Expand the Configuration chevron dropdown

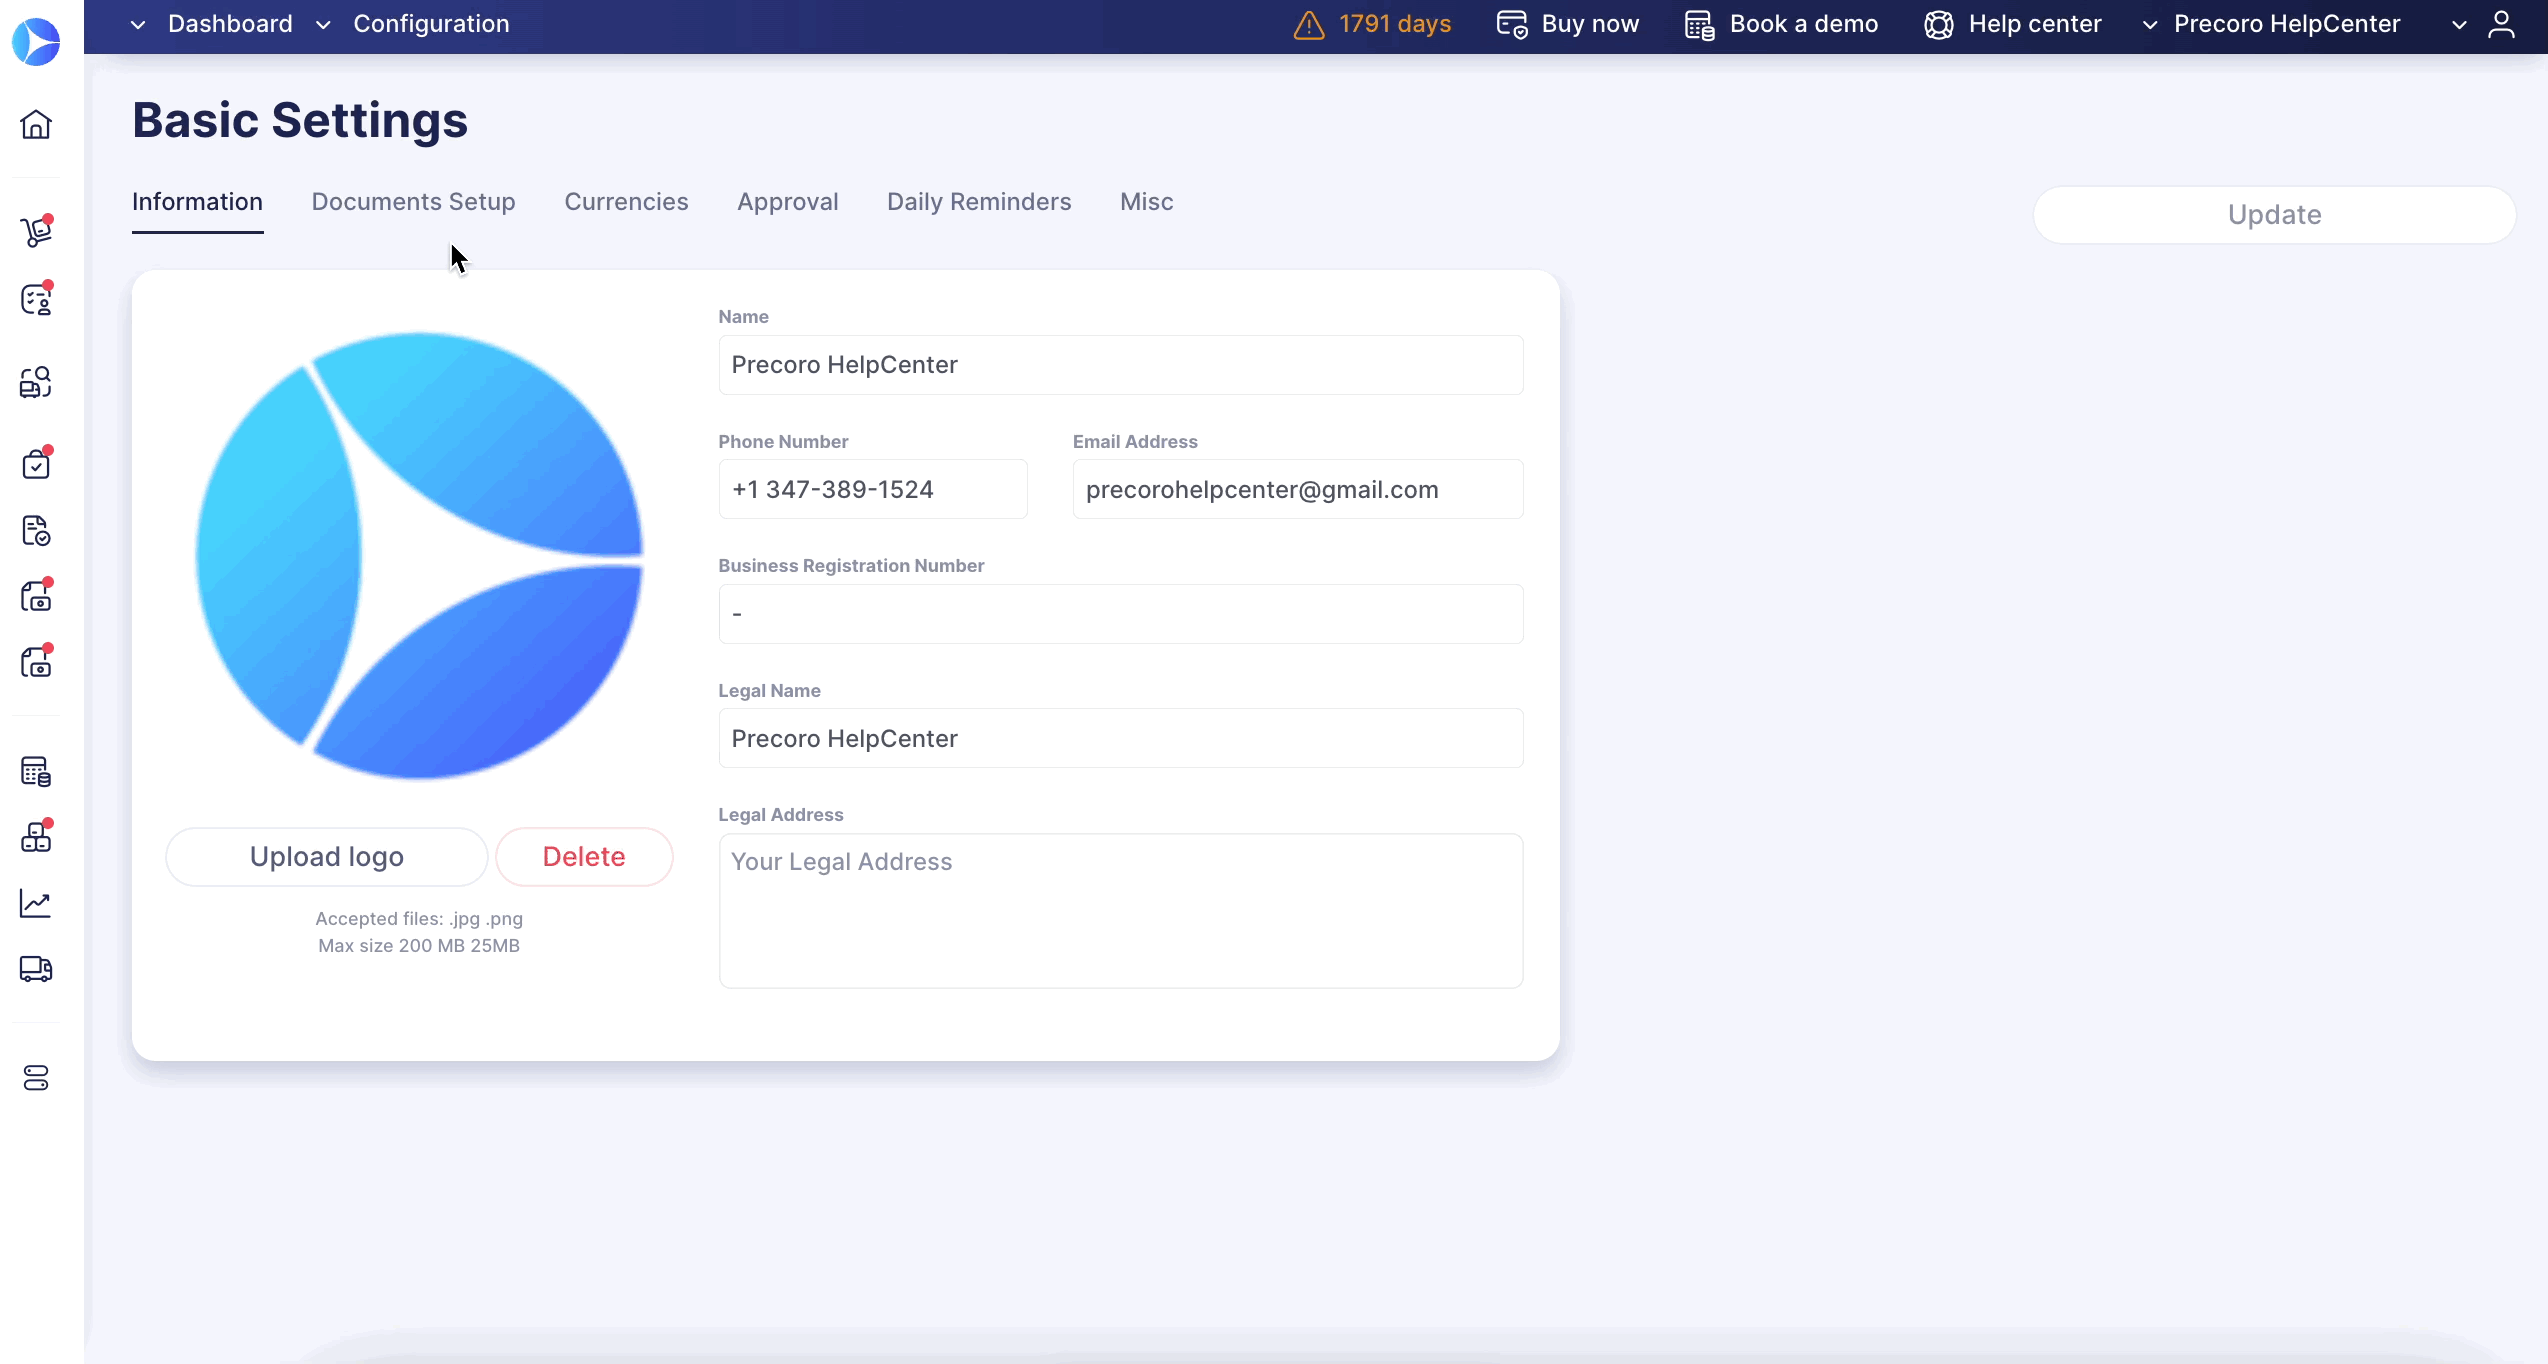[x=323, y=24]
